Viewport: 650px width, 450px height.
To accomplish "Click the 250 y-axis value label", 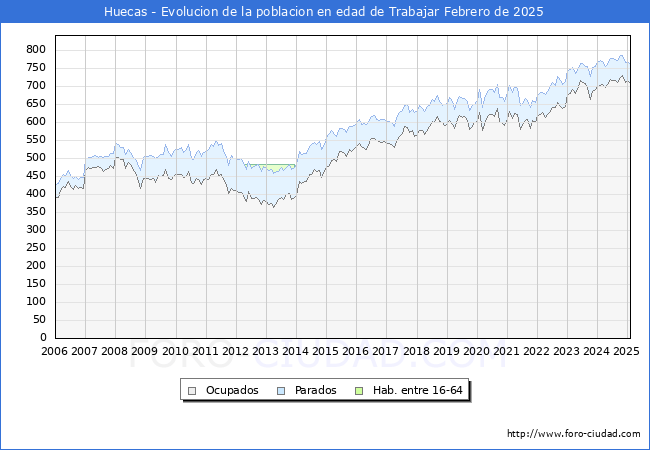I will point(36,248).
